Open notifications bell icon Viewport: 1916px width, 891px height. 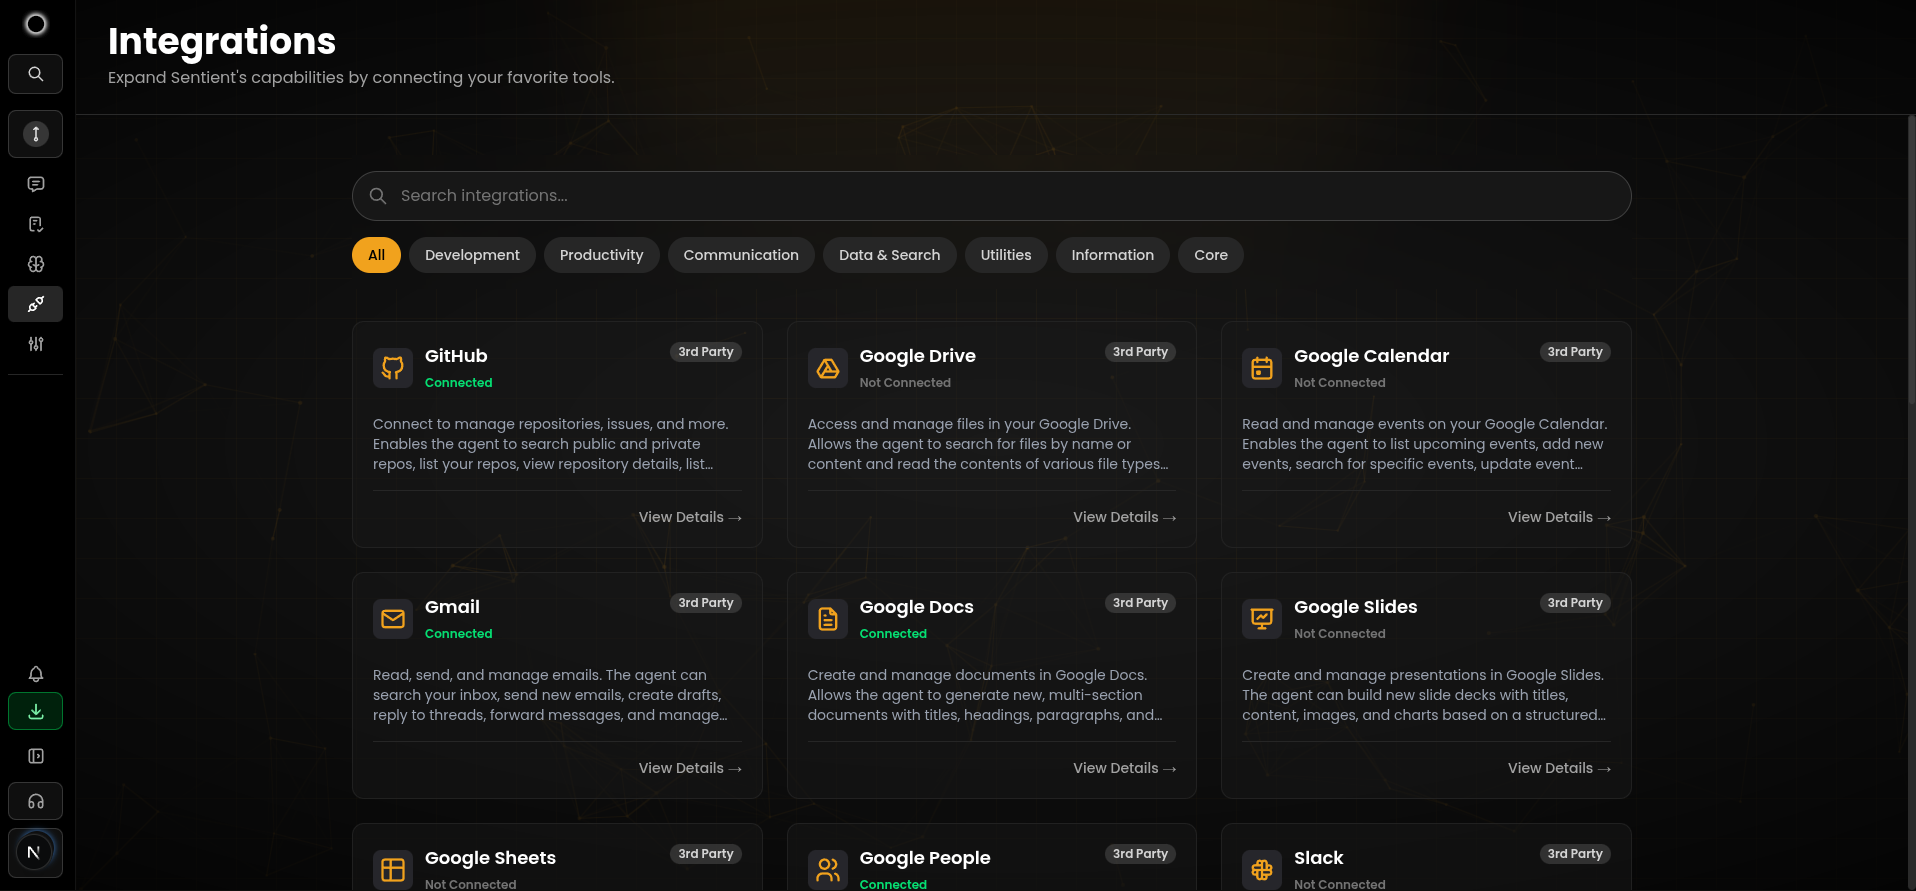click(36, 674)
